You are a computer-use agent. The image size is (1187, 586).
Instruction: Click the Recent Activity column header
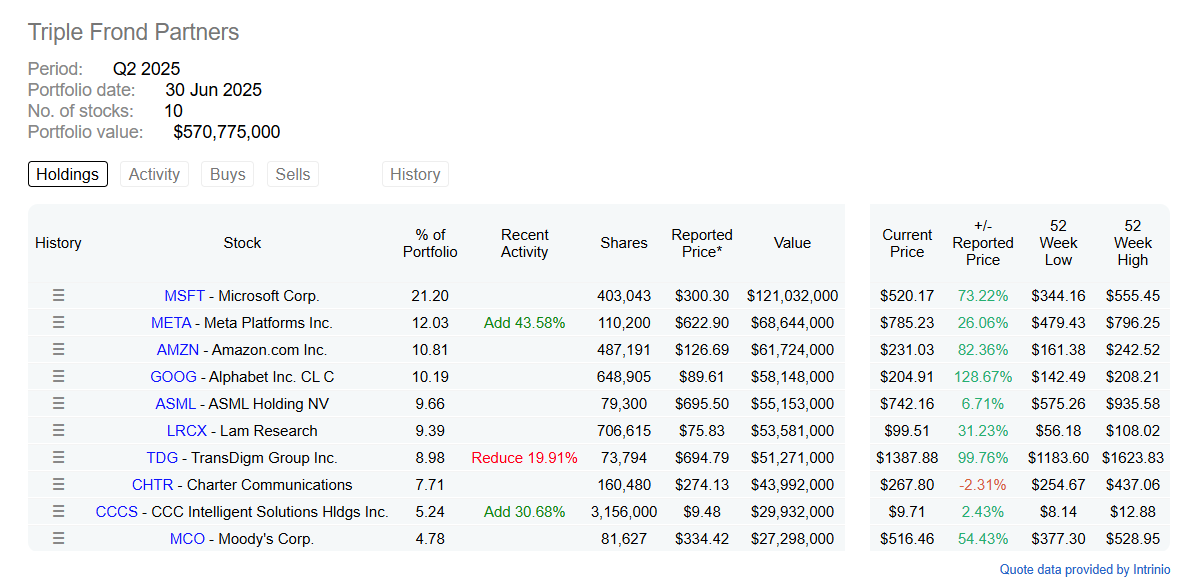click(525, 243)
